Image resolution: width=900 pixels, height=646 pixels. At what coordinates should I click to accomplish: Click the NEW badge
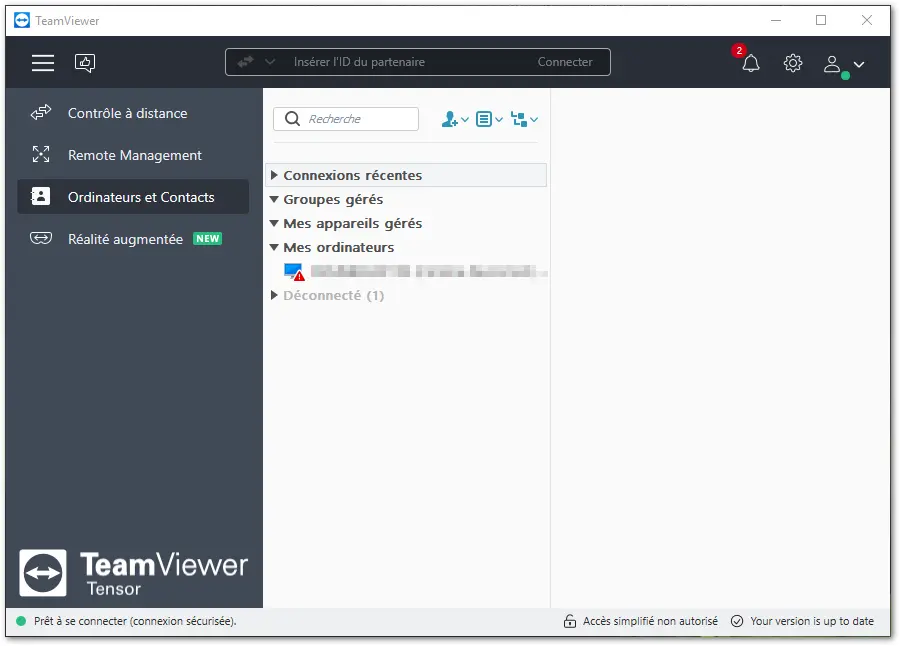click(x=207, y=239)
